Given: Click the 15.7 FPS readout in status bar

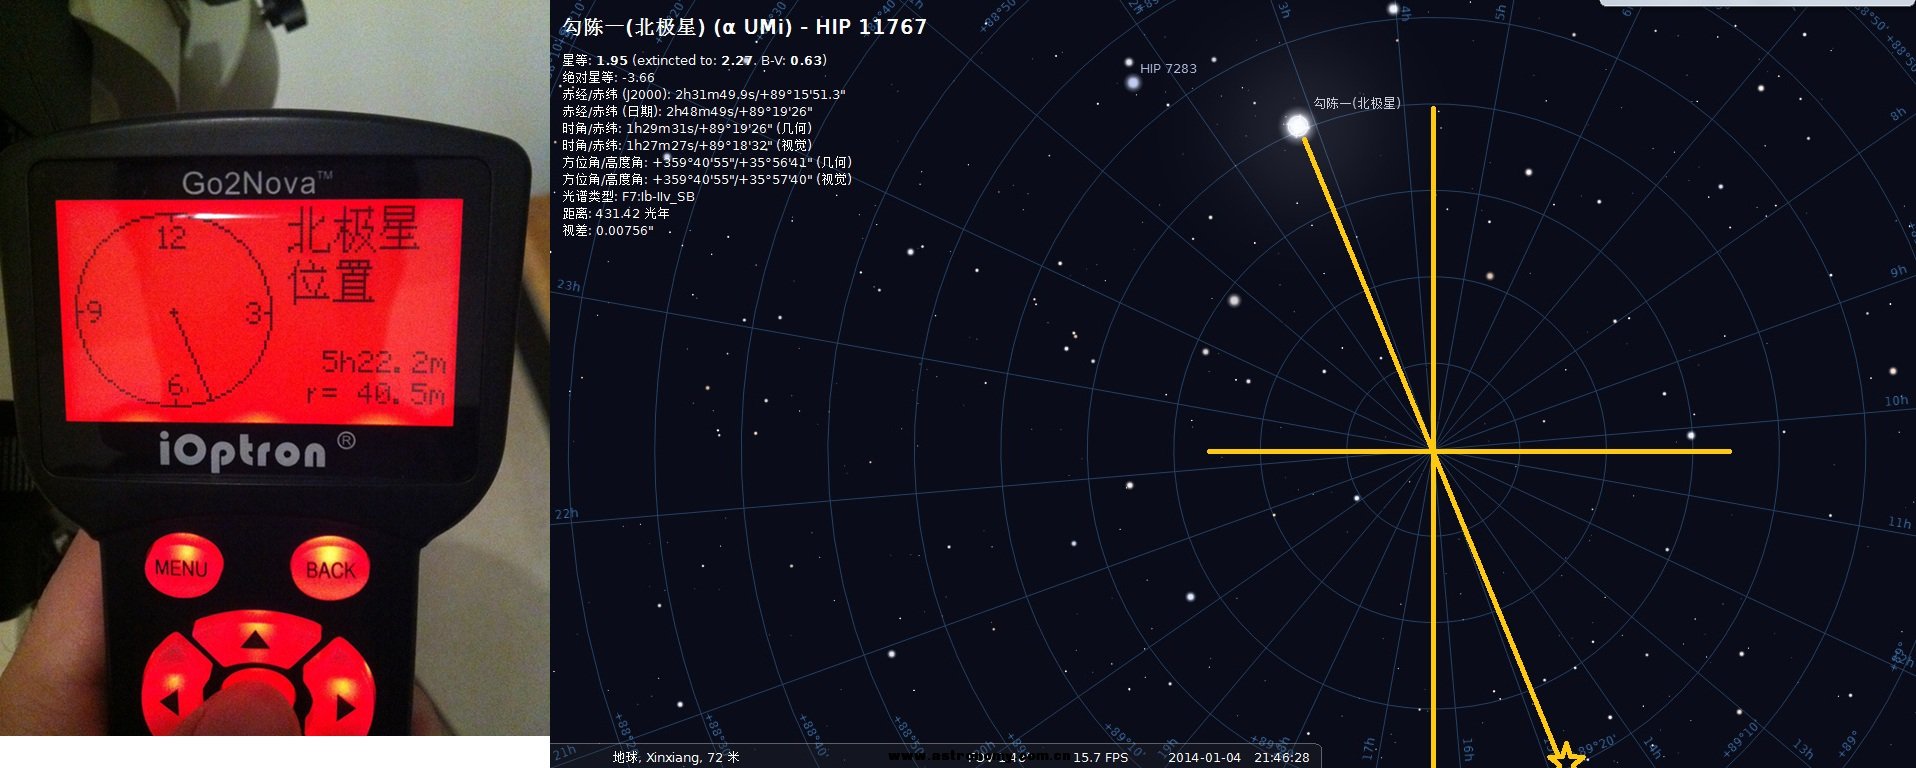Looking at the screenshot, I should point(1100,757).
